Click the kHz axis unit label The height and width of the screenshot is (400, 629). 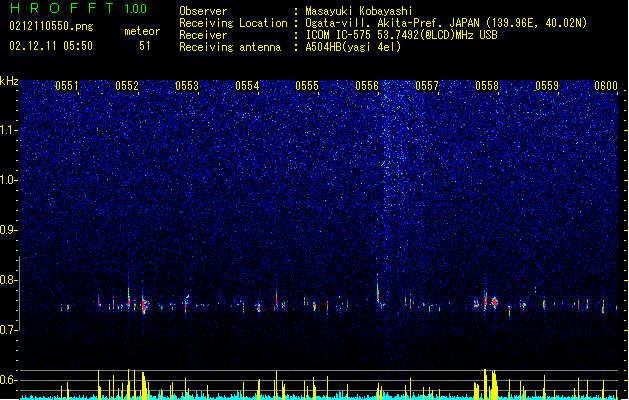point(9,81)
